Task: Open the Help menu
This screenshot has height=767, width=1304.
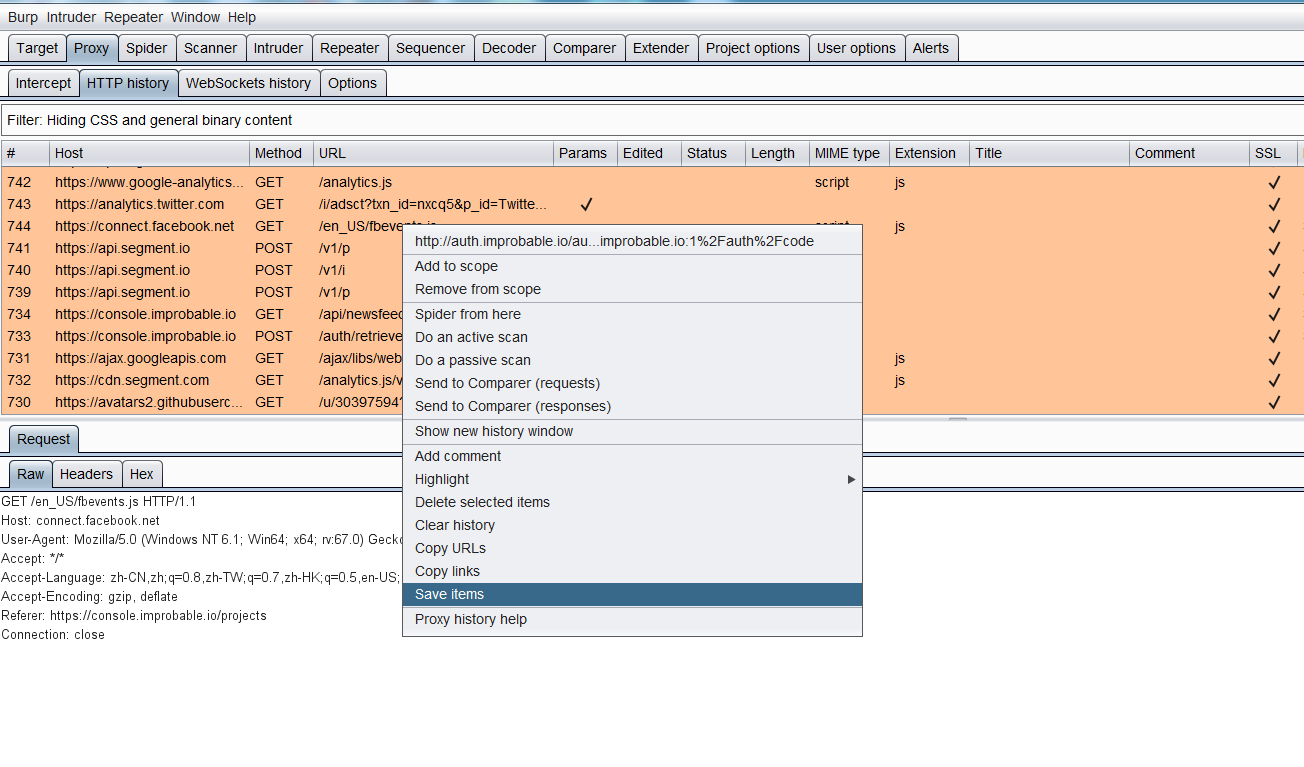Action: click(x=242, y=17)
